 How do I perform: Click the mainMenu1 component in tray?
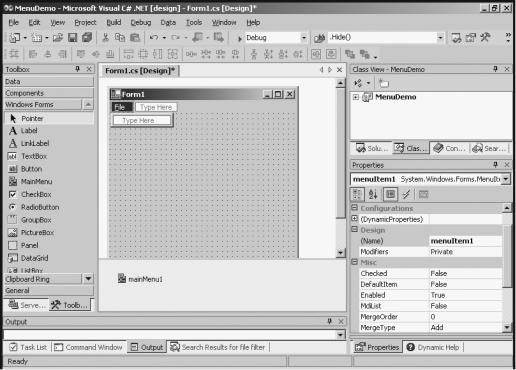[x=140, y=279]
